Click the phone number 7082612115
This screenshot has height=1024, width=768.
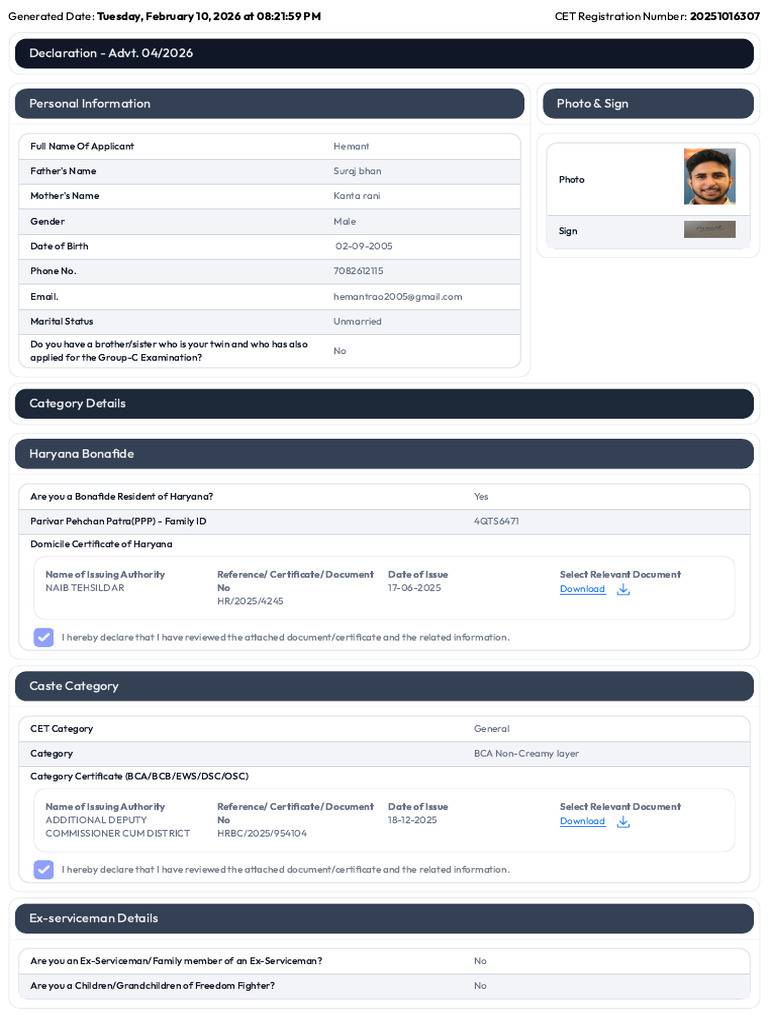click(359, 271)
